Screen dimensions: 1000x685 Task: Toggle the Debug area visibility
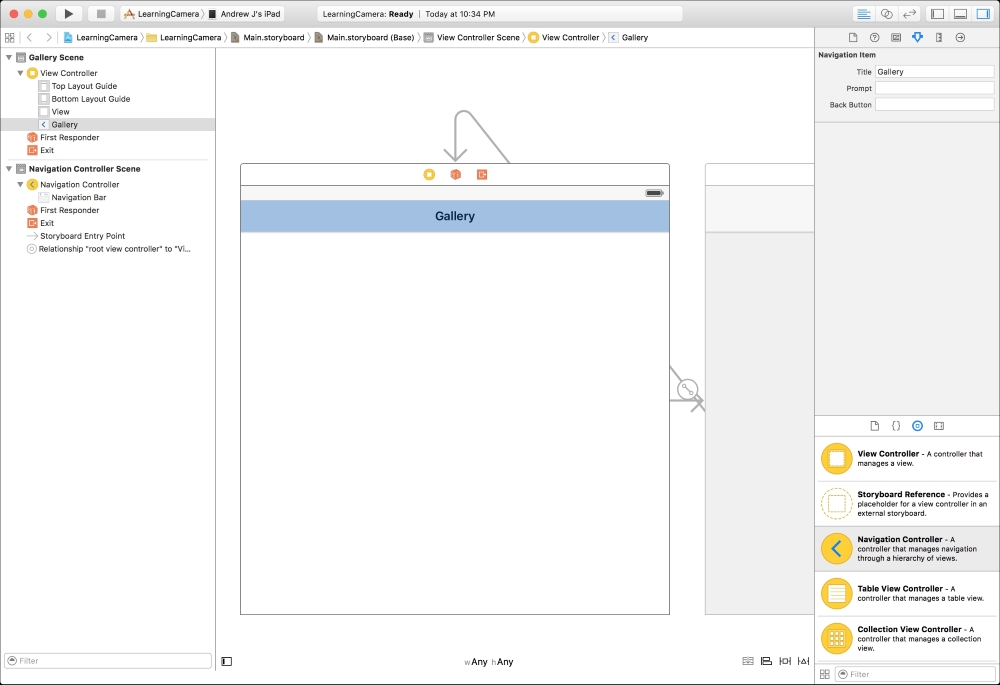(x=962, y=13)
